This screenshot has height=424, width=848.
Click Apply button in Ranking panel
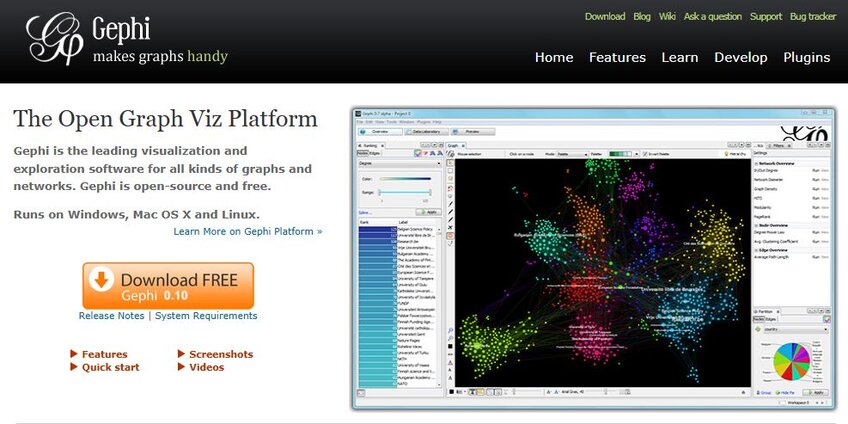(x=428, y=212)
